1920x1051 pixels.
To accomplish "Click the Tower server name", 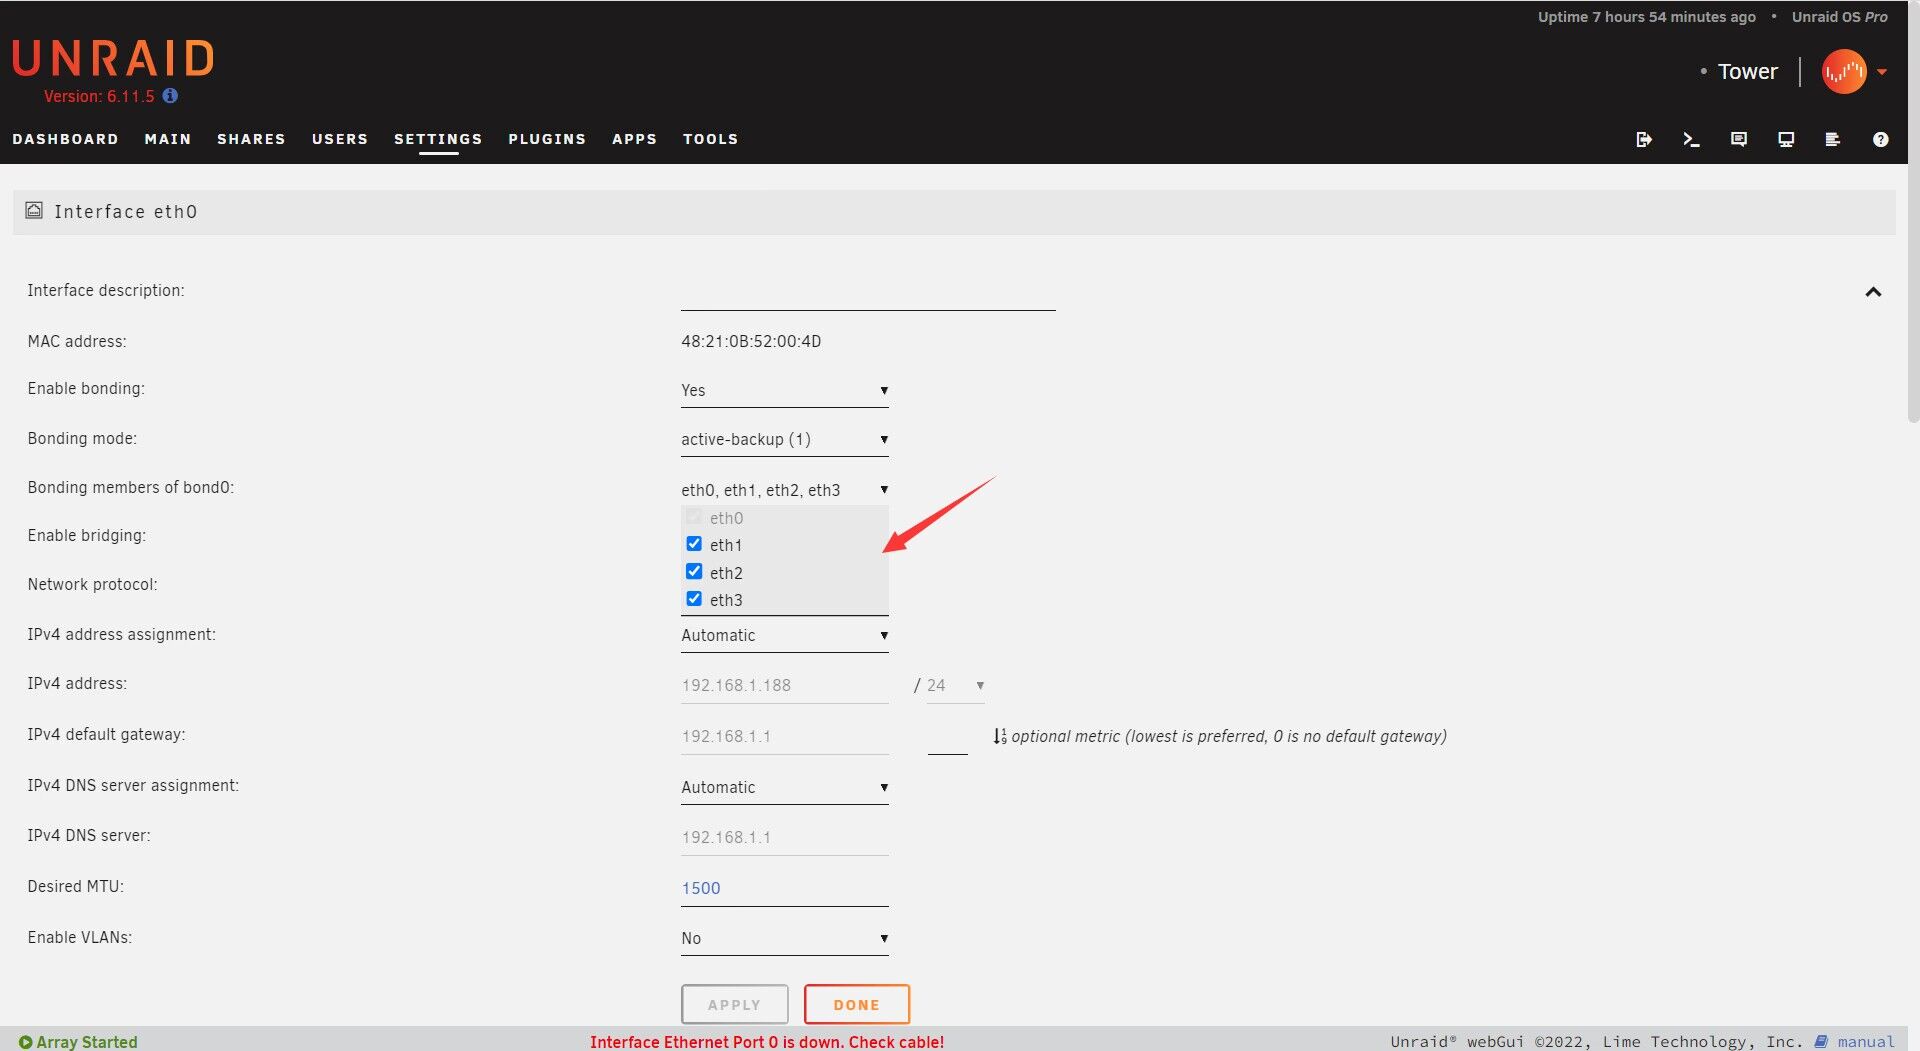I will pos(1747,72).
